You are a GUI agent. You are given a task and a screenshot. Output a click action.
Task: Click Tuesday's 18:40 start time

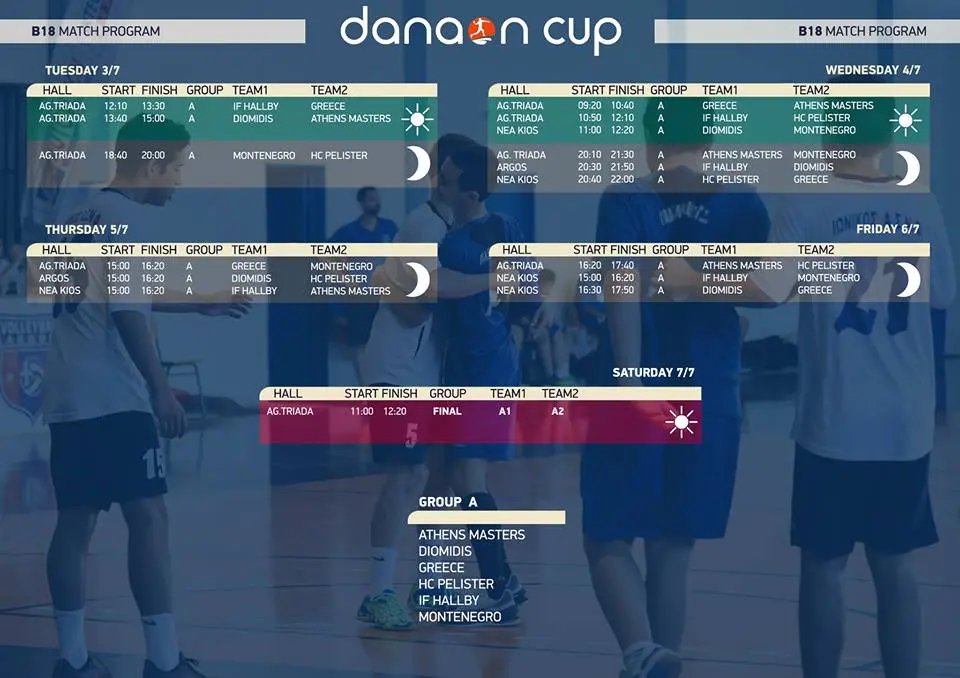click(115, 156)
